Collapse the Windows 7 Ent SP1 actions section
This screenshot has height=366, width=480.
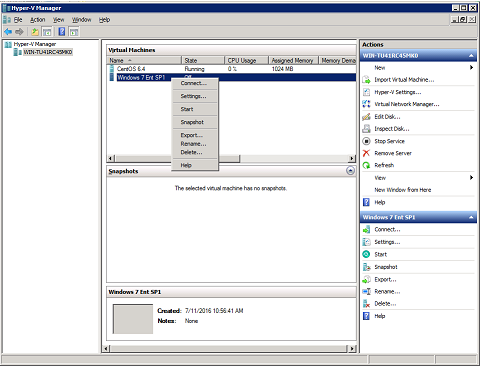coord(471,217)
